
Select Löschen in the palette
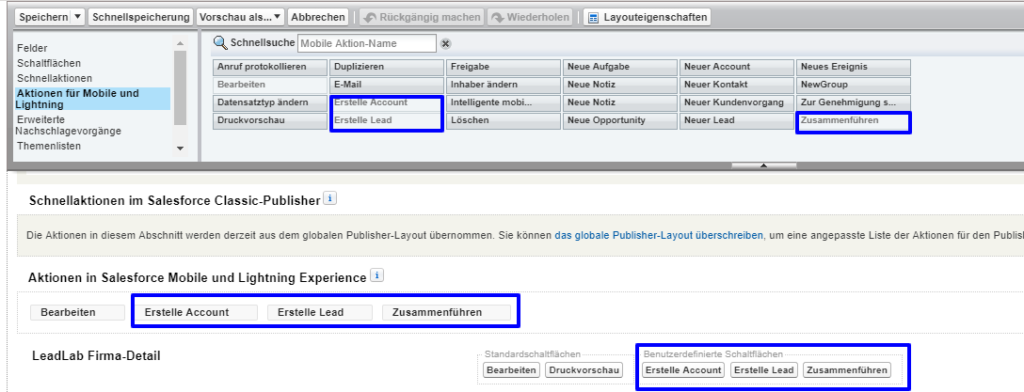pos(503,120)
